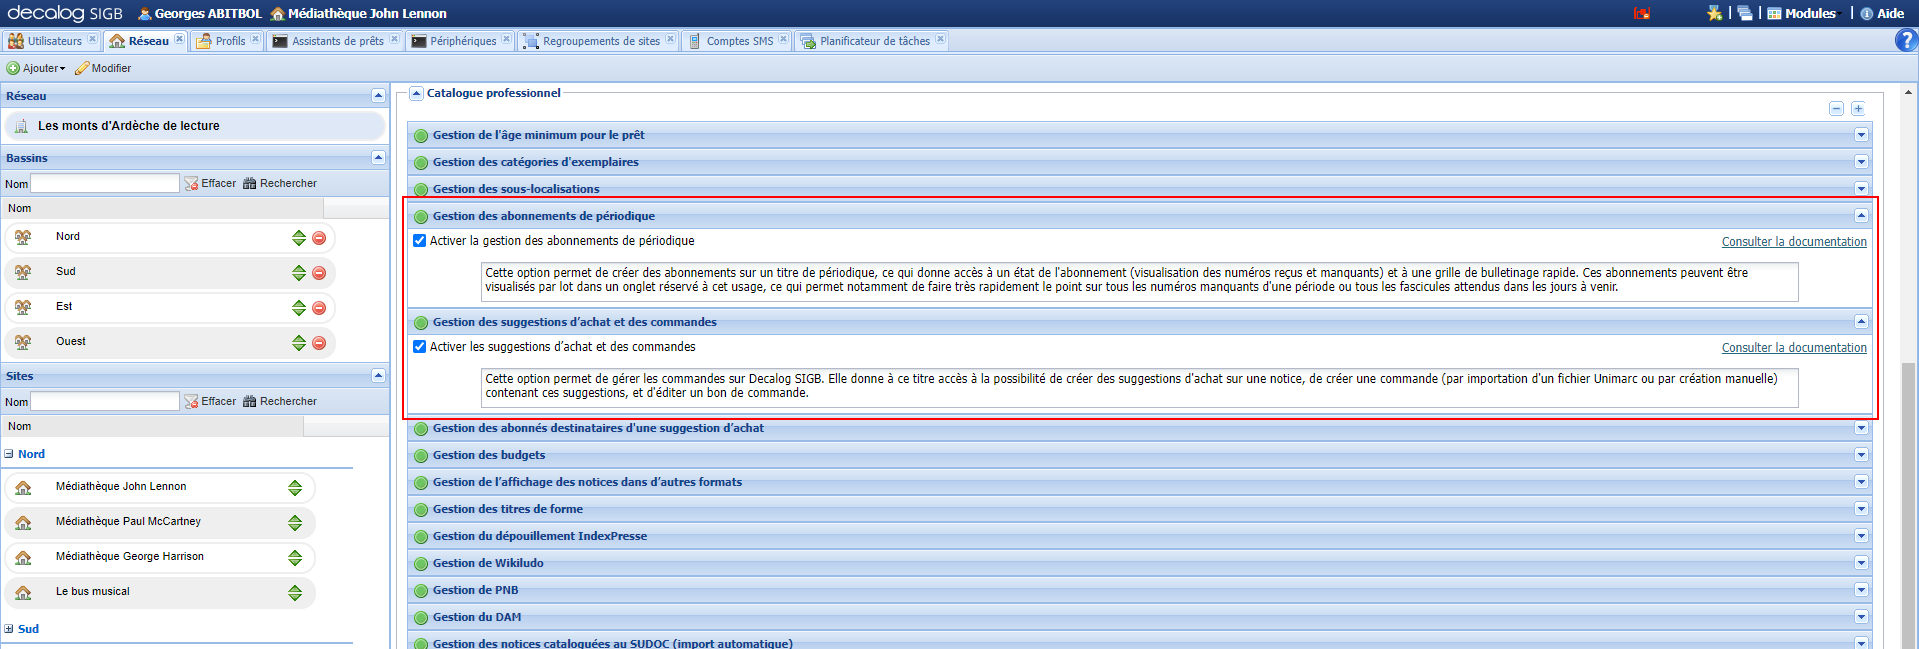Click the Modifier button
The width and height of the screenshot is (1919, 649).
coord(103,68)
